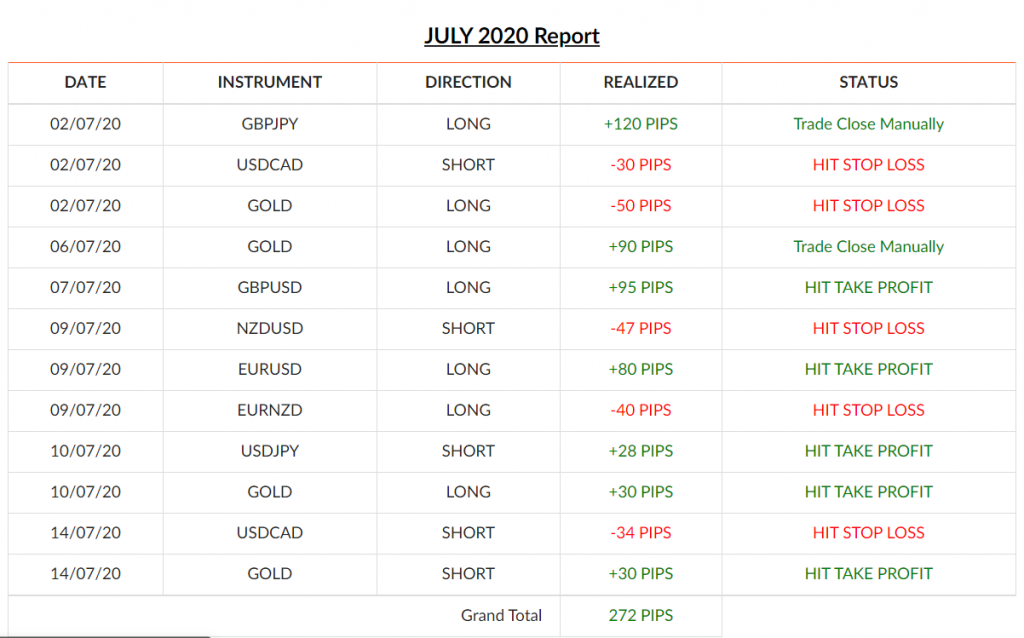Select the NZDUSD instrument cell
The width and height of the screenshot is (1024, 638).
click(x=270, y=328)
